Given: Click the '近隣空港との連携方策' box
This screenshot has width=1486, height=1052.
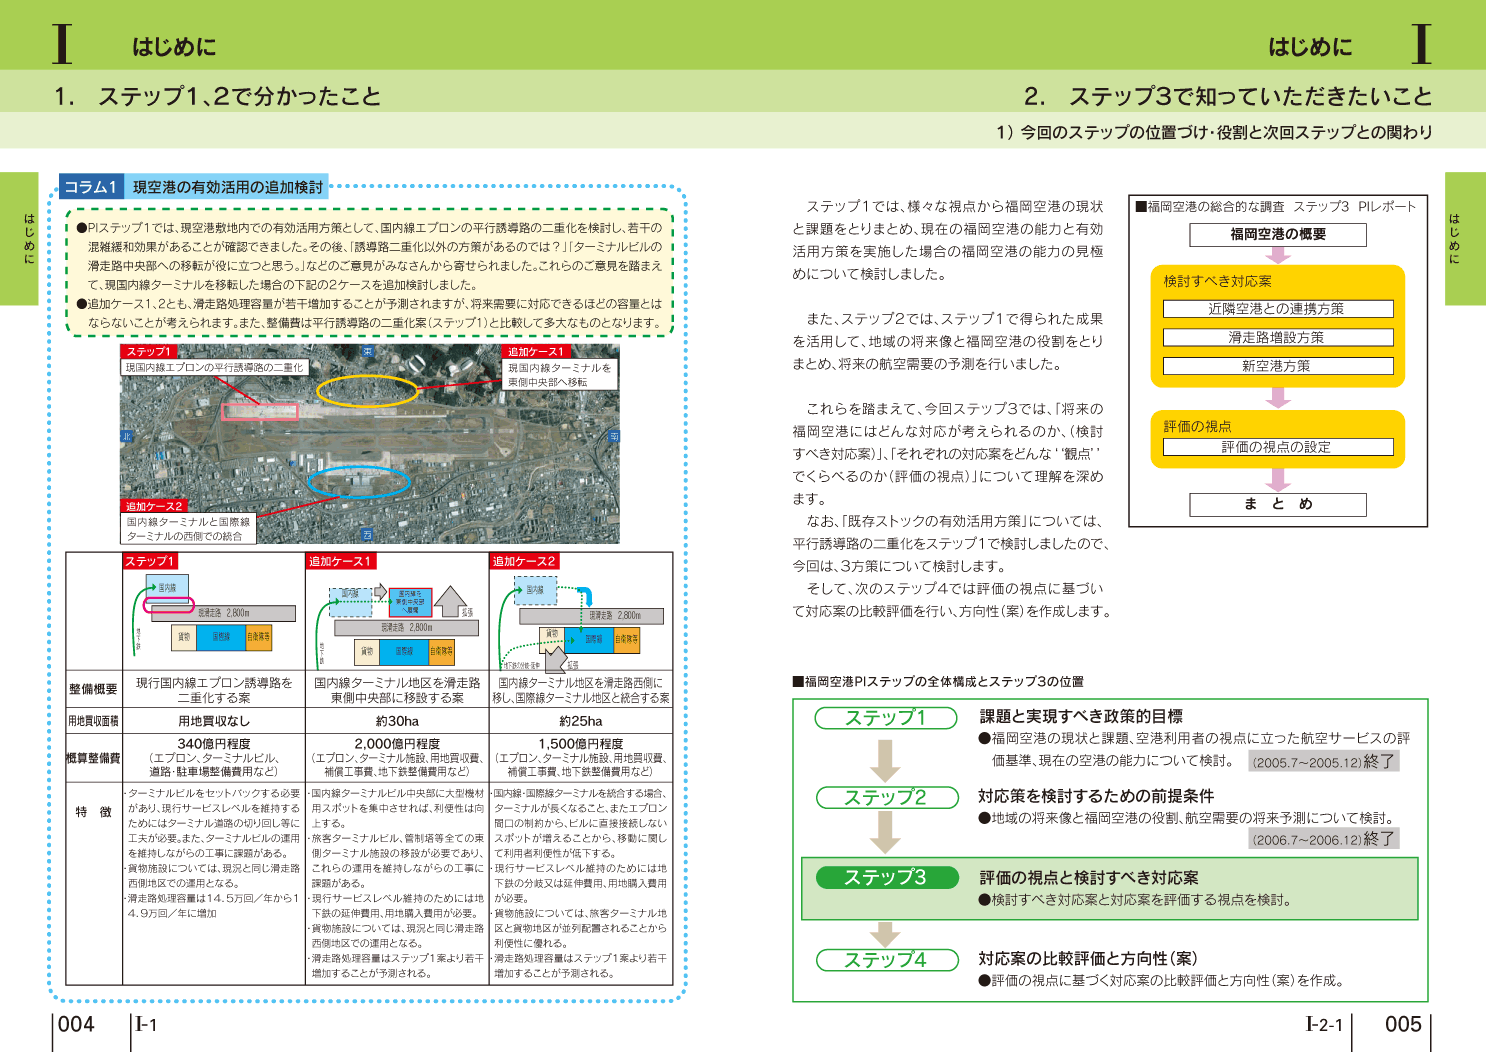Looking at the screenshot, I should [1277, 309].
